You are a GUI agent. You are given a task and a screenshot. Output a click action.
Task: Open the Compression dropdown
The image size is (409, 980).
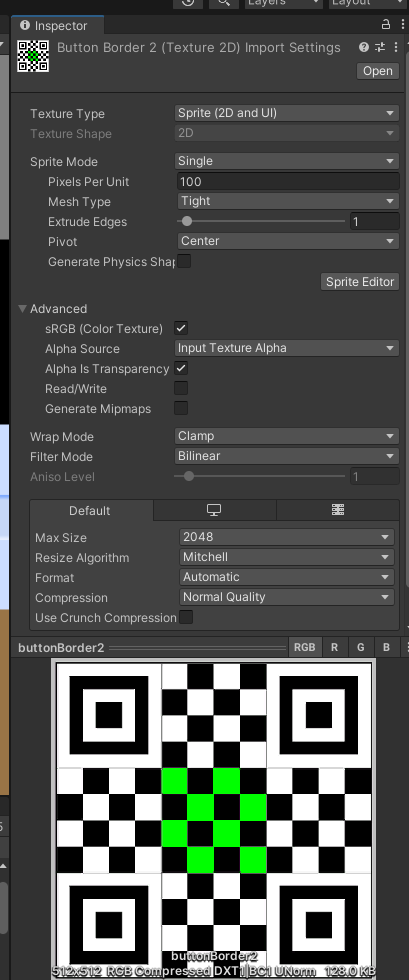coord(286,597)
